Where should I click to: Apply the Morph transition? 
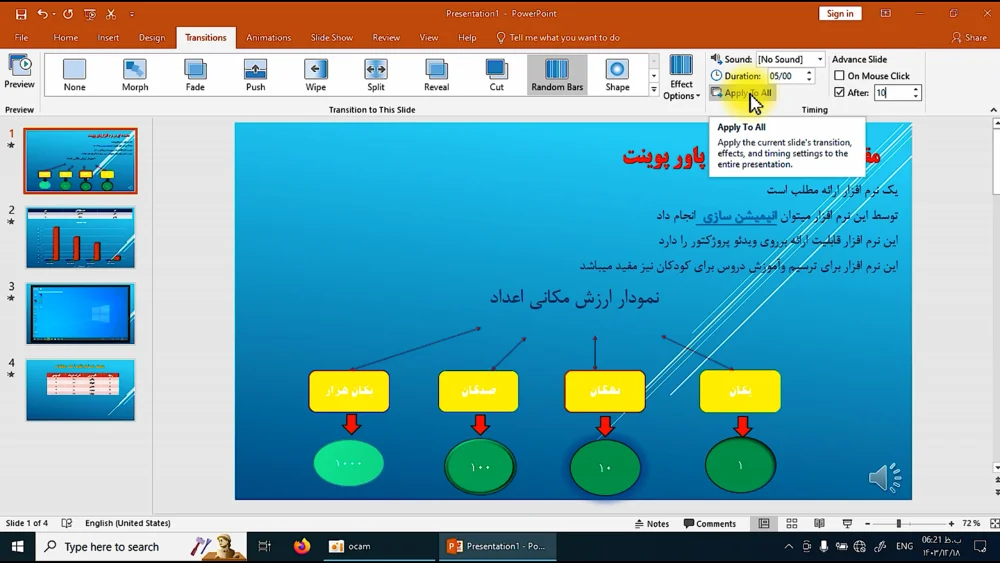click(135, 75)
